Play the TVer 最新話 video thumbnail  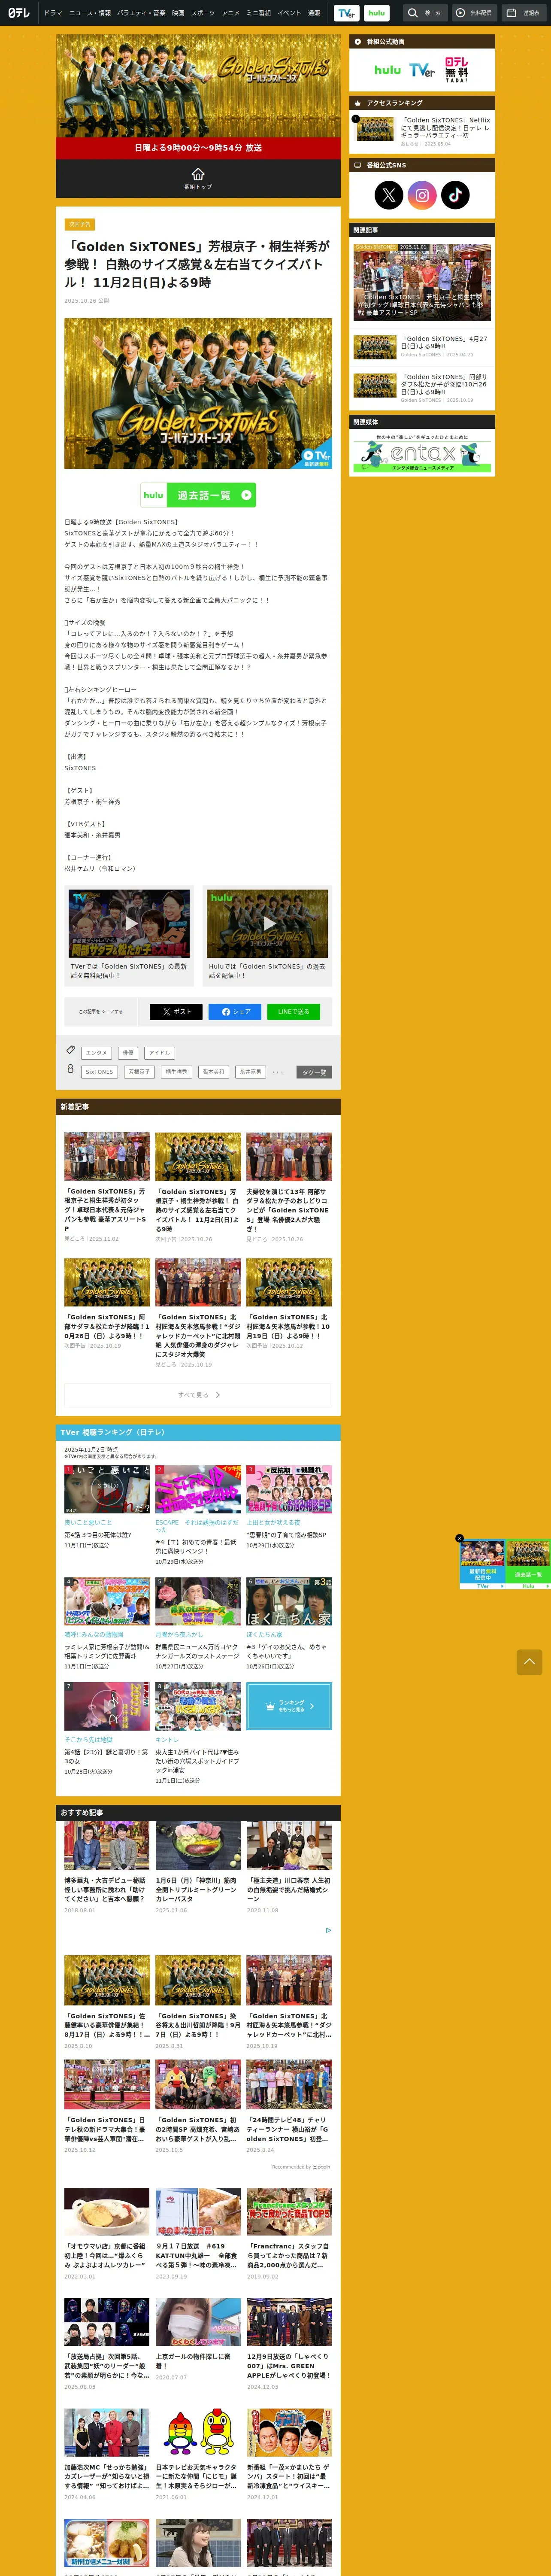pos(129,924)
